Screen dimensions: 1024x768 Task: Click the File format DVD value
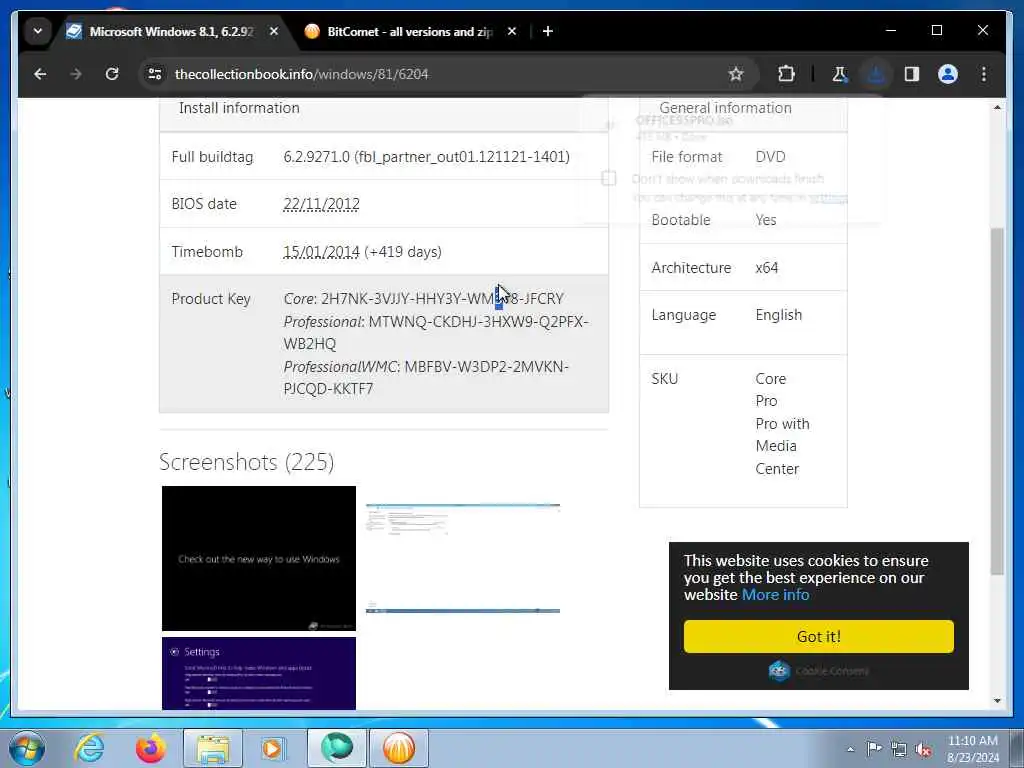point(770,157)
